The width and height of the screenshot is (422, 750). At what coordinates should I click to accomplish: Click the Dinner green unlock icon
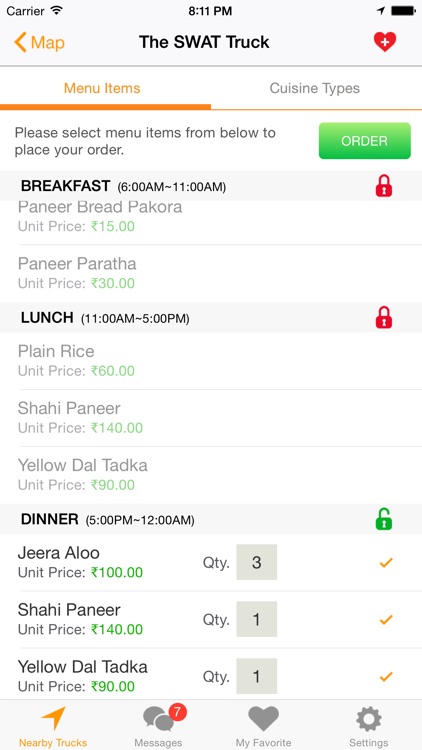tap(384, 519)
